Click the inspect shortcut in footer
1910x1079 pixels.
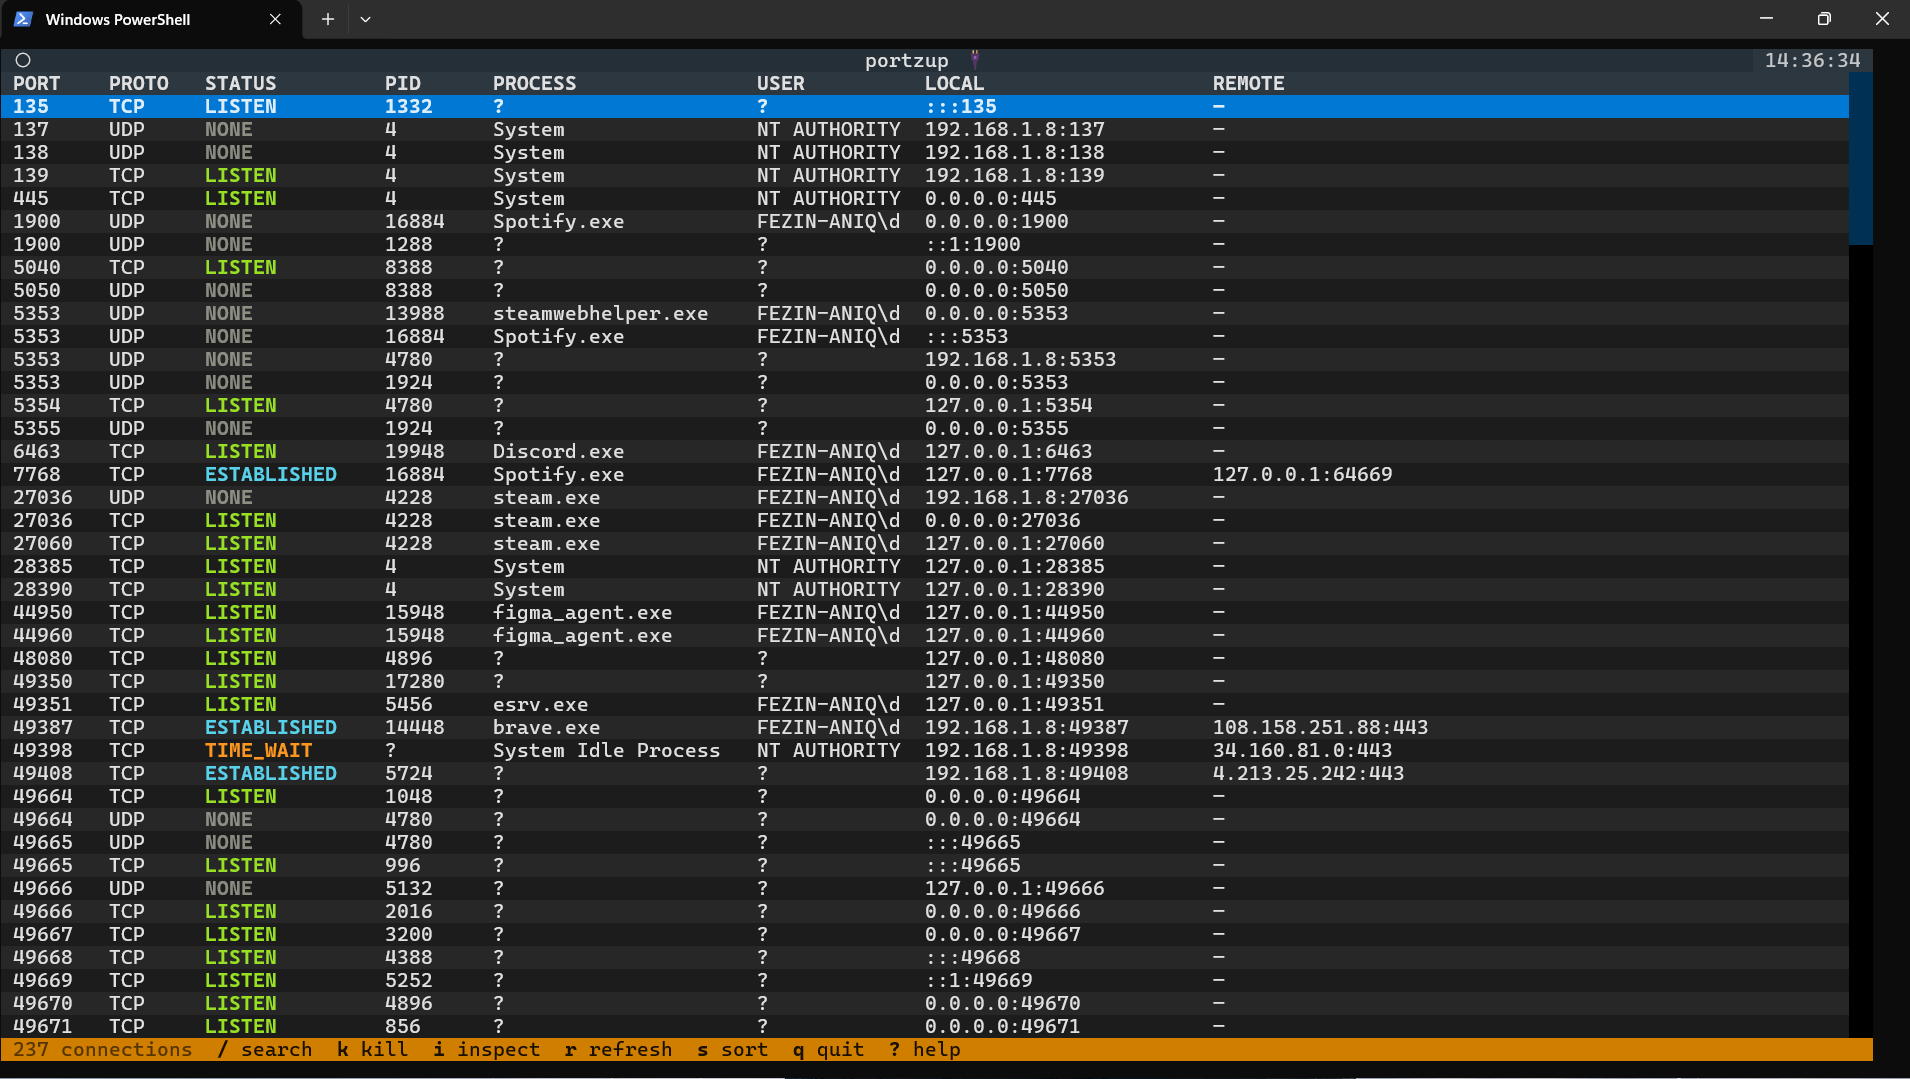click(486, 1050)
